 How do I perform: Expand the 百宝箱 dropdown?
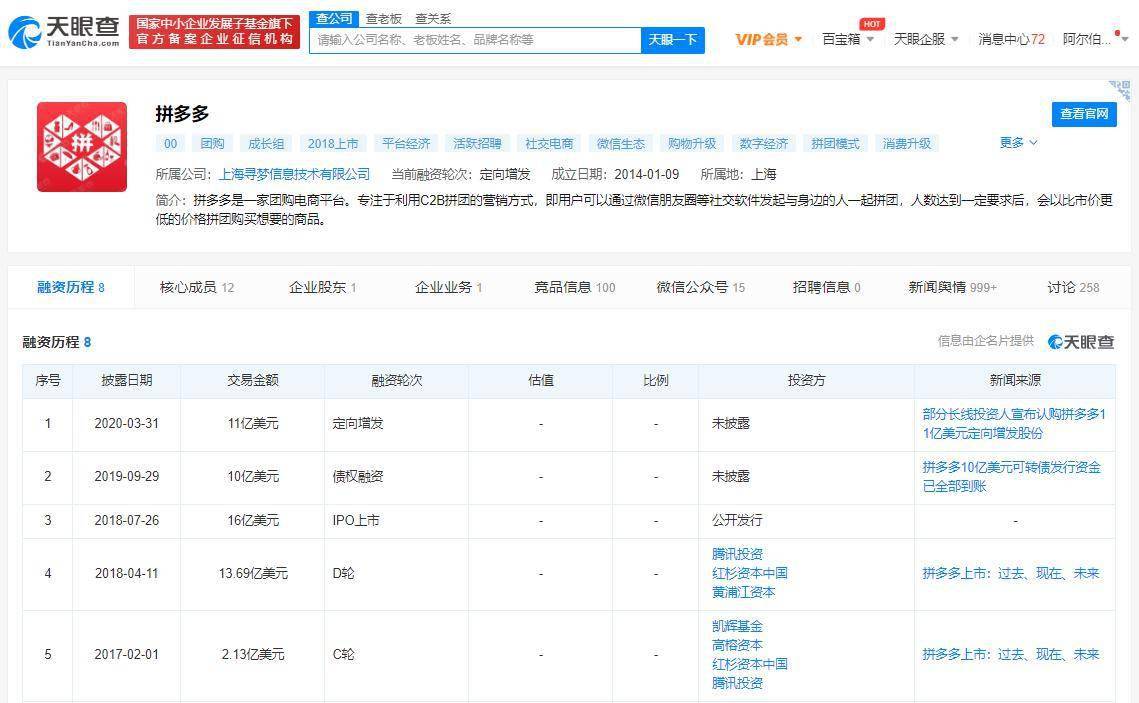(x=848, y=39)
